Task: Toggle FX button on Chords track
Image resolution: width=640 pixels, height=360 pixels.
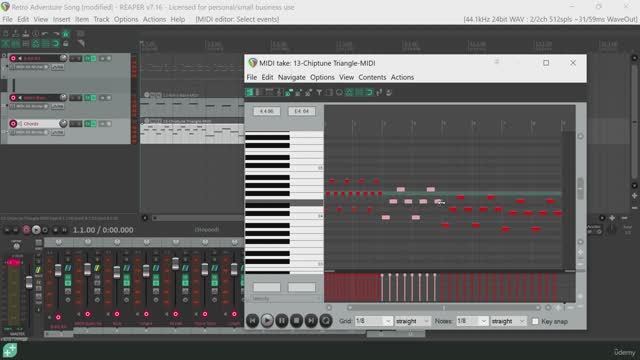Action: (x=88, y=124)
